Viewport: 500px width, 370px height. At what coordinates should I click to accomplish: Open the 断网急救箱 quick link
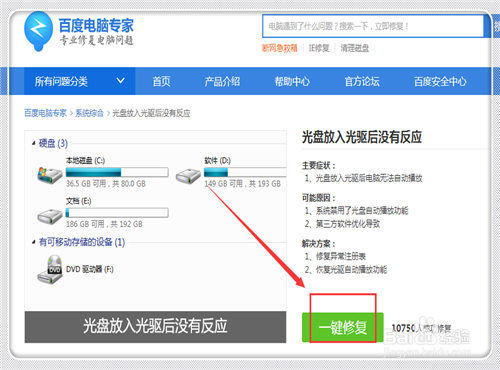tap(280, 48)
